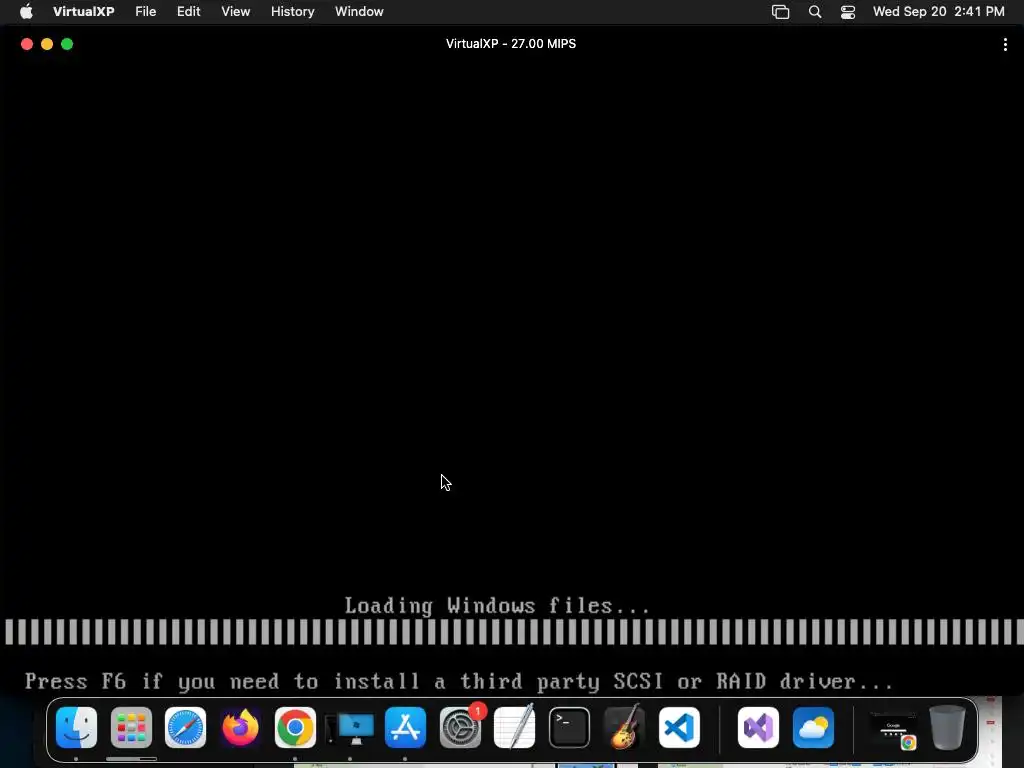1024x768 pixels.
Task: Open the History menu
Action: click(293, 12)
